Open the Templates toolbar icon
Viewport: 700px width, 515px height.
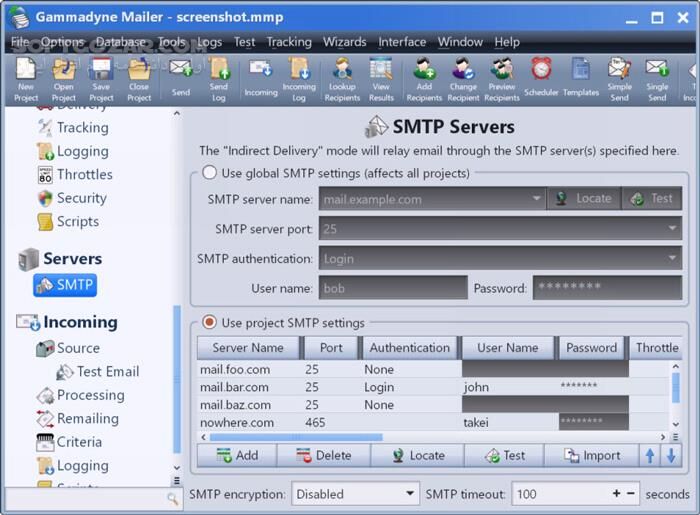pyautogui.click(x=580, y=72)
